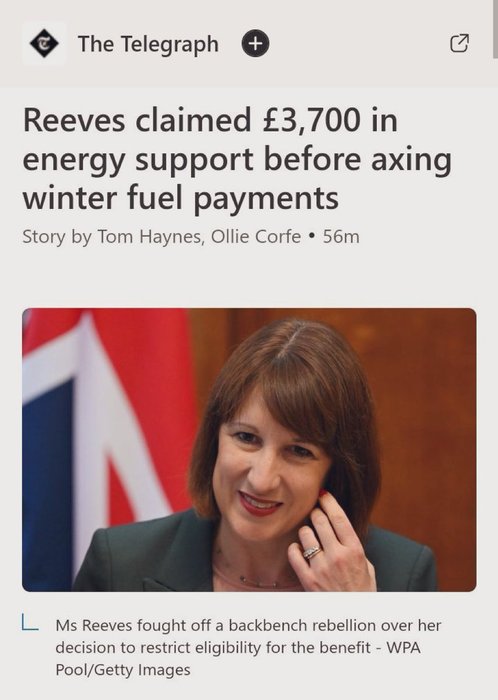This screenshot has height=700, width=498.
Task: Click the 'Ms Reeves fought off' caption line
Action: (x=248, y=625)
